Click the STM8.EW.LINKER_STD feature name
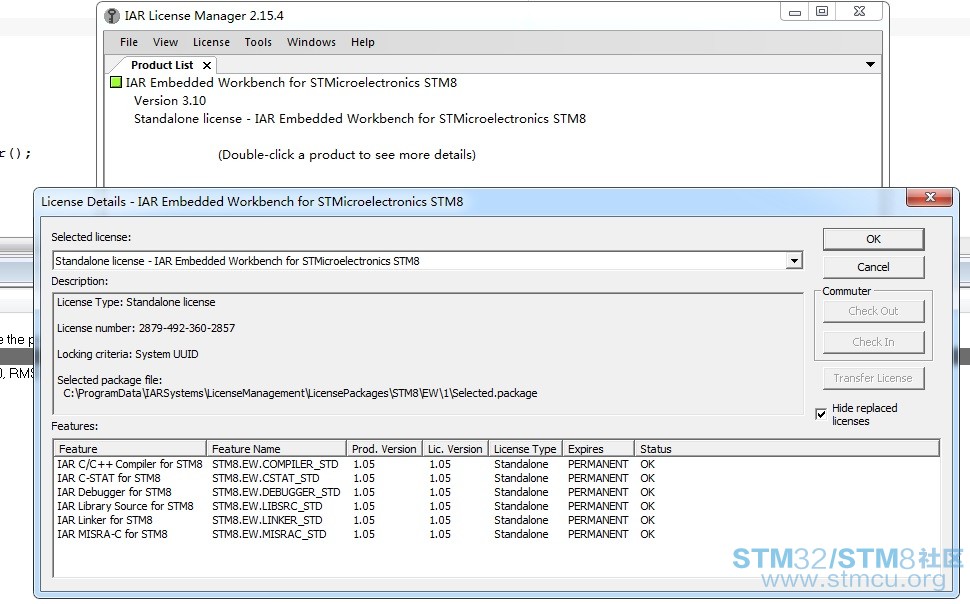Viewport: 970px width, 604px height. coord(267,520)
